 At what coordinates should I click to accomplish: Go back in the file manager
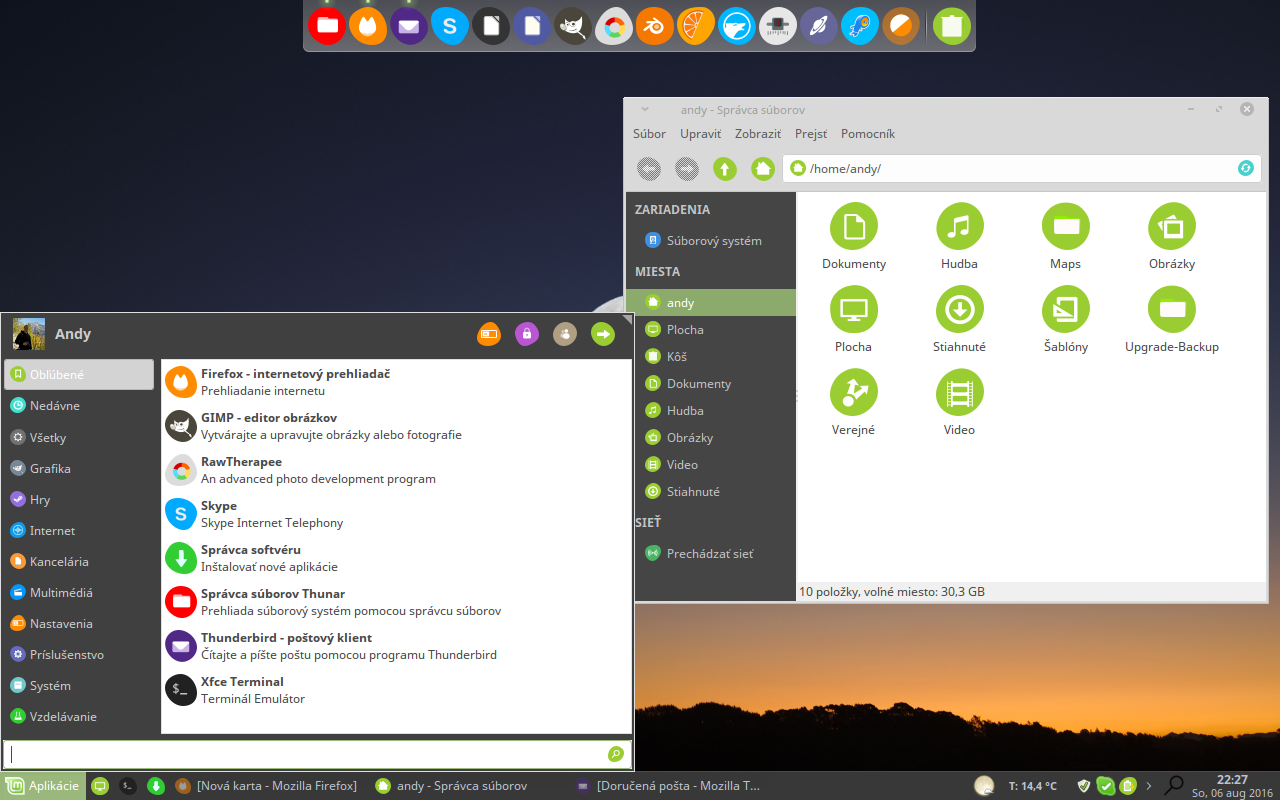[x=649, y=168]
